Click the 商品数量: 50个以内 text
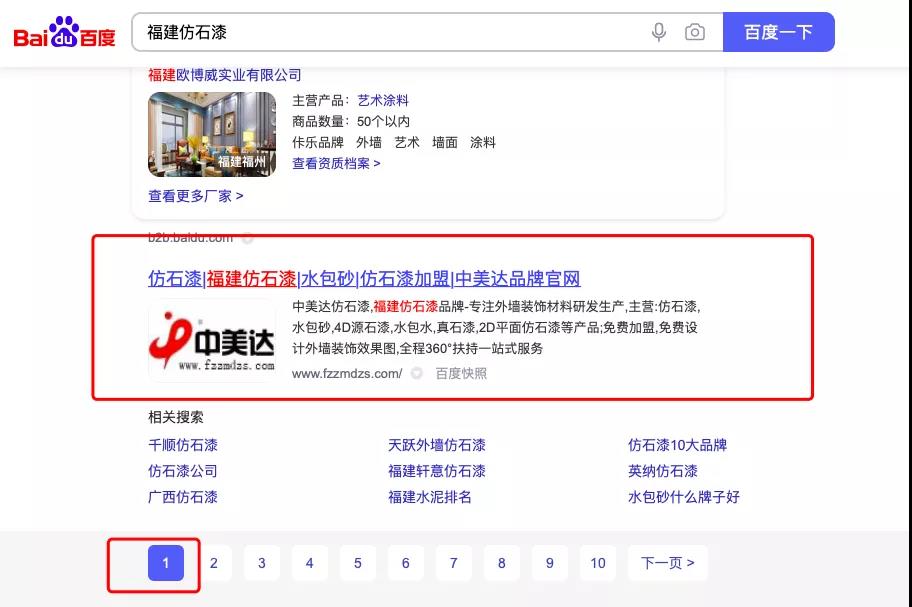This screenshot has width=912, height=607. click(351, 122)
